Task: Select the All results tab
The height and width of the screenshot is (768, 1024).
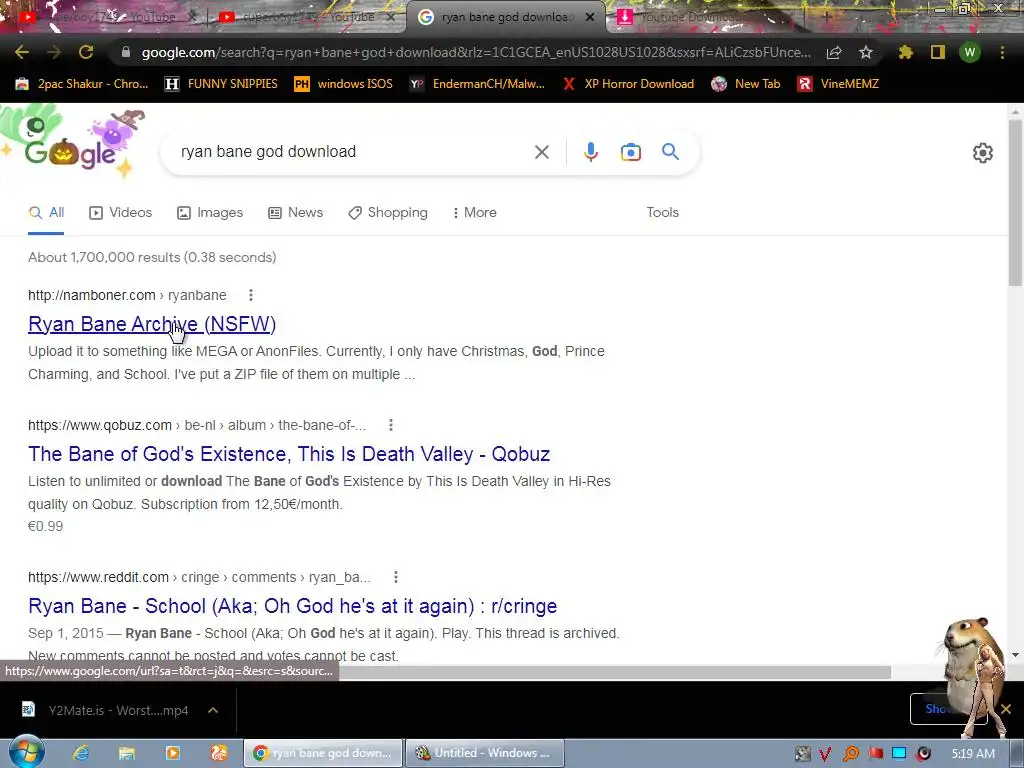Action: click(46, 212)
